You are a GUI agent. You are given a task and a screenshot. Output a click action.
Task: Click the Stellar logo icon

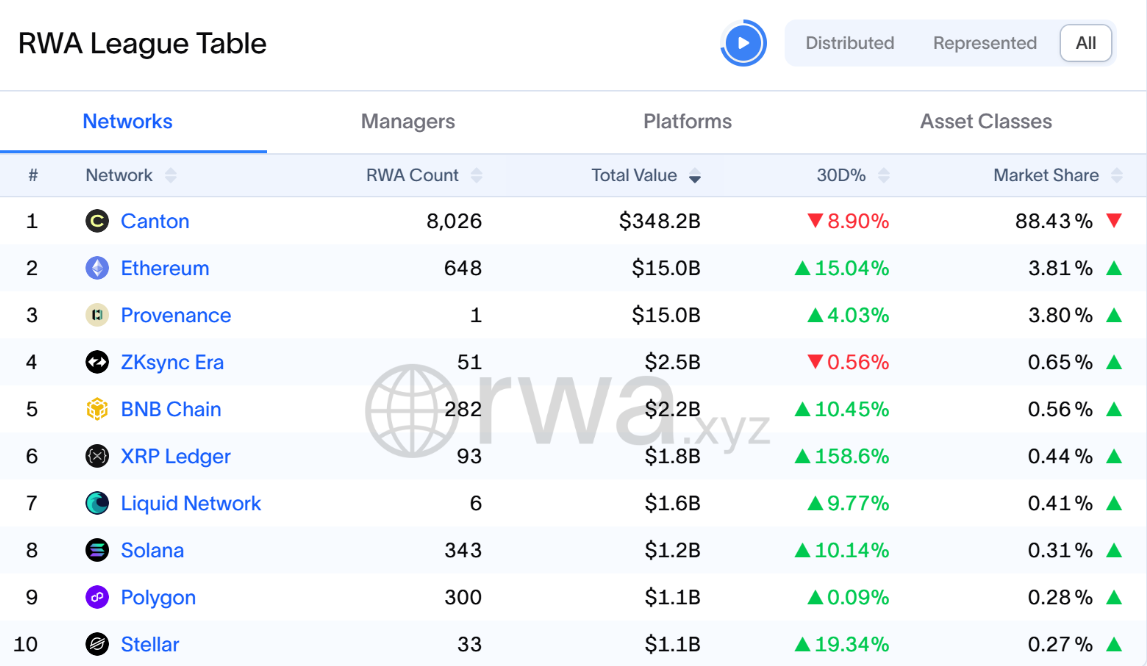coord(97,644)
